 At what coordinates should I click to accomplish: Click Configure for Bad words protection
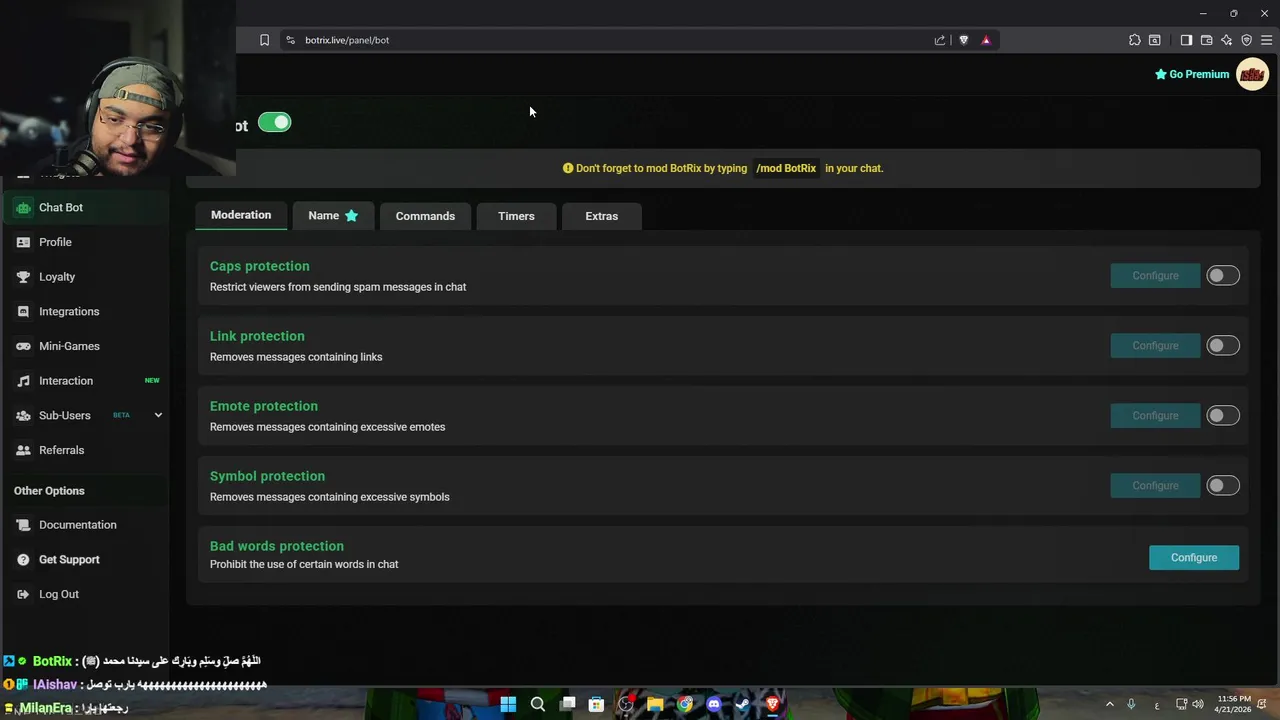pyautogui.click(x=1194, y=558)
